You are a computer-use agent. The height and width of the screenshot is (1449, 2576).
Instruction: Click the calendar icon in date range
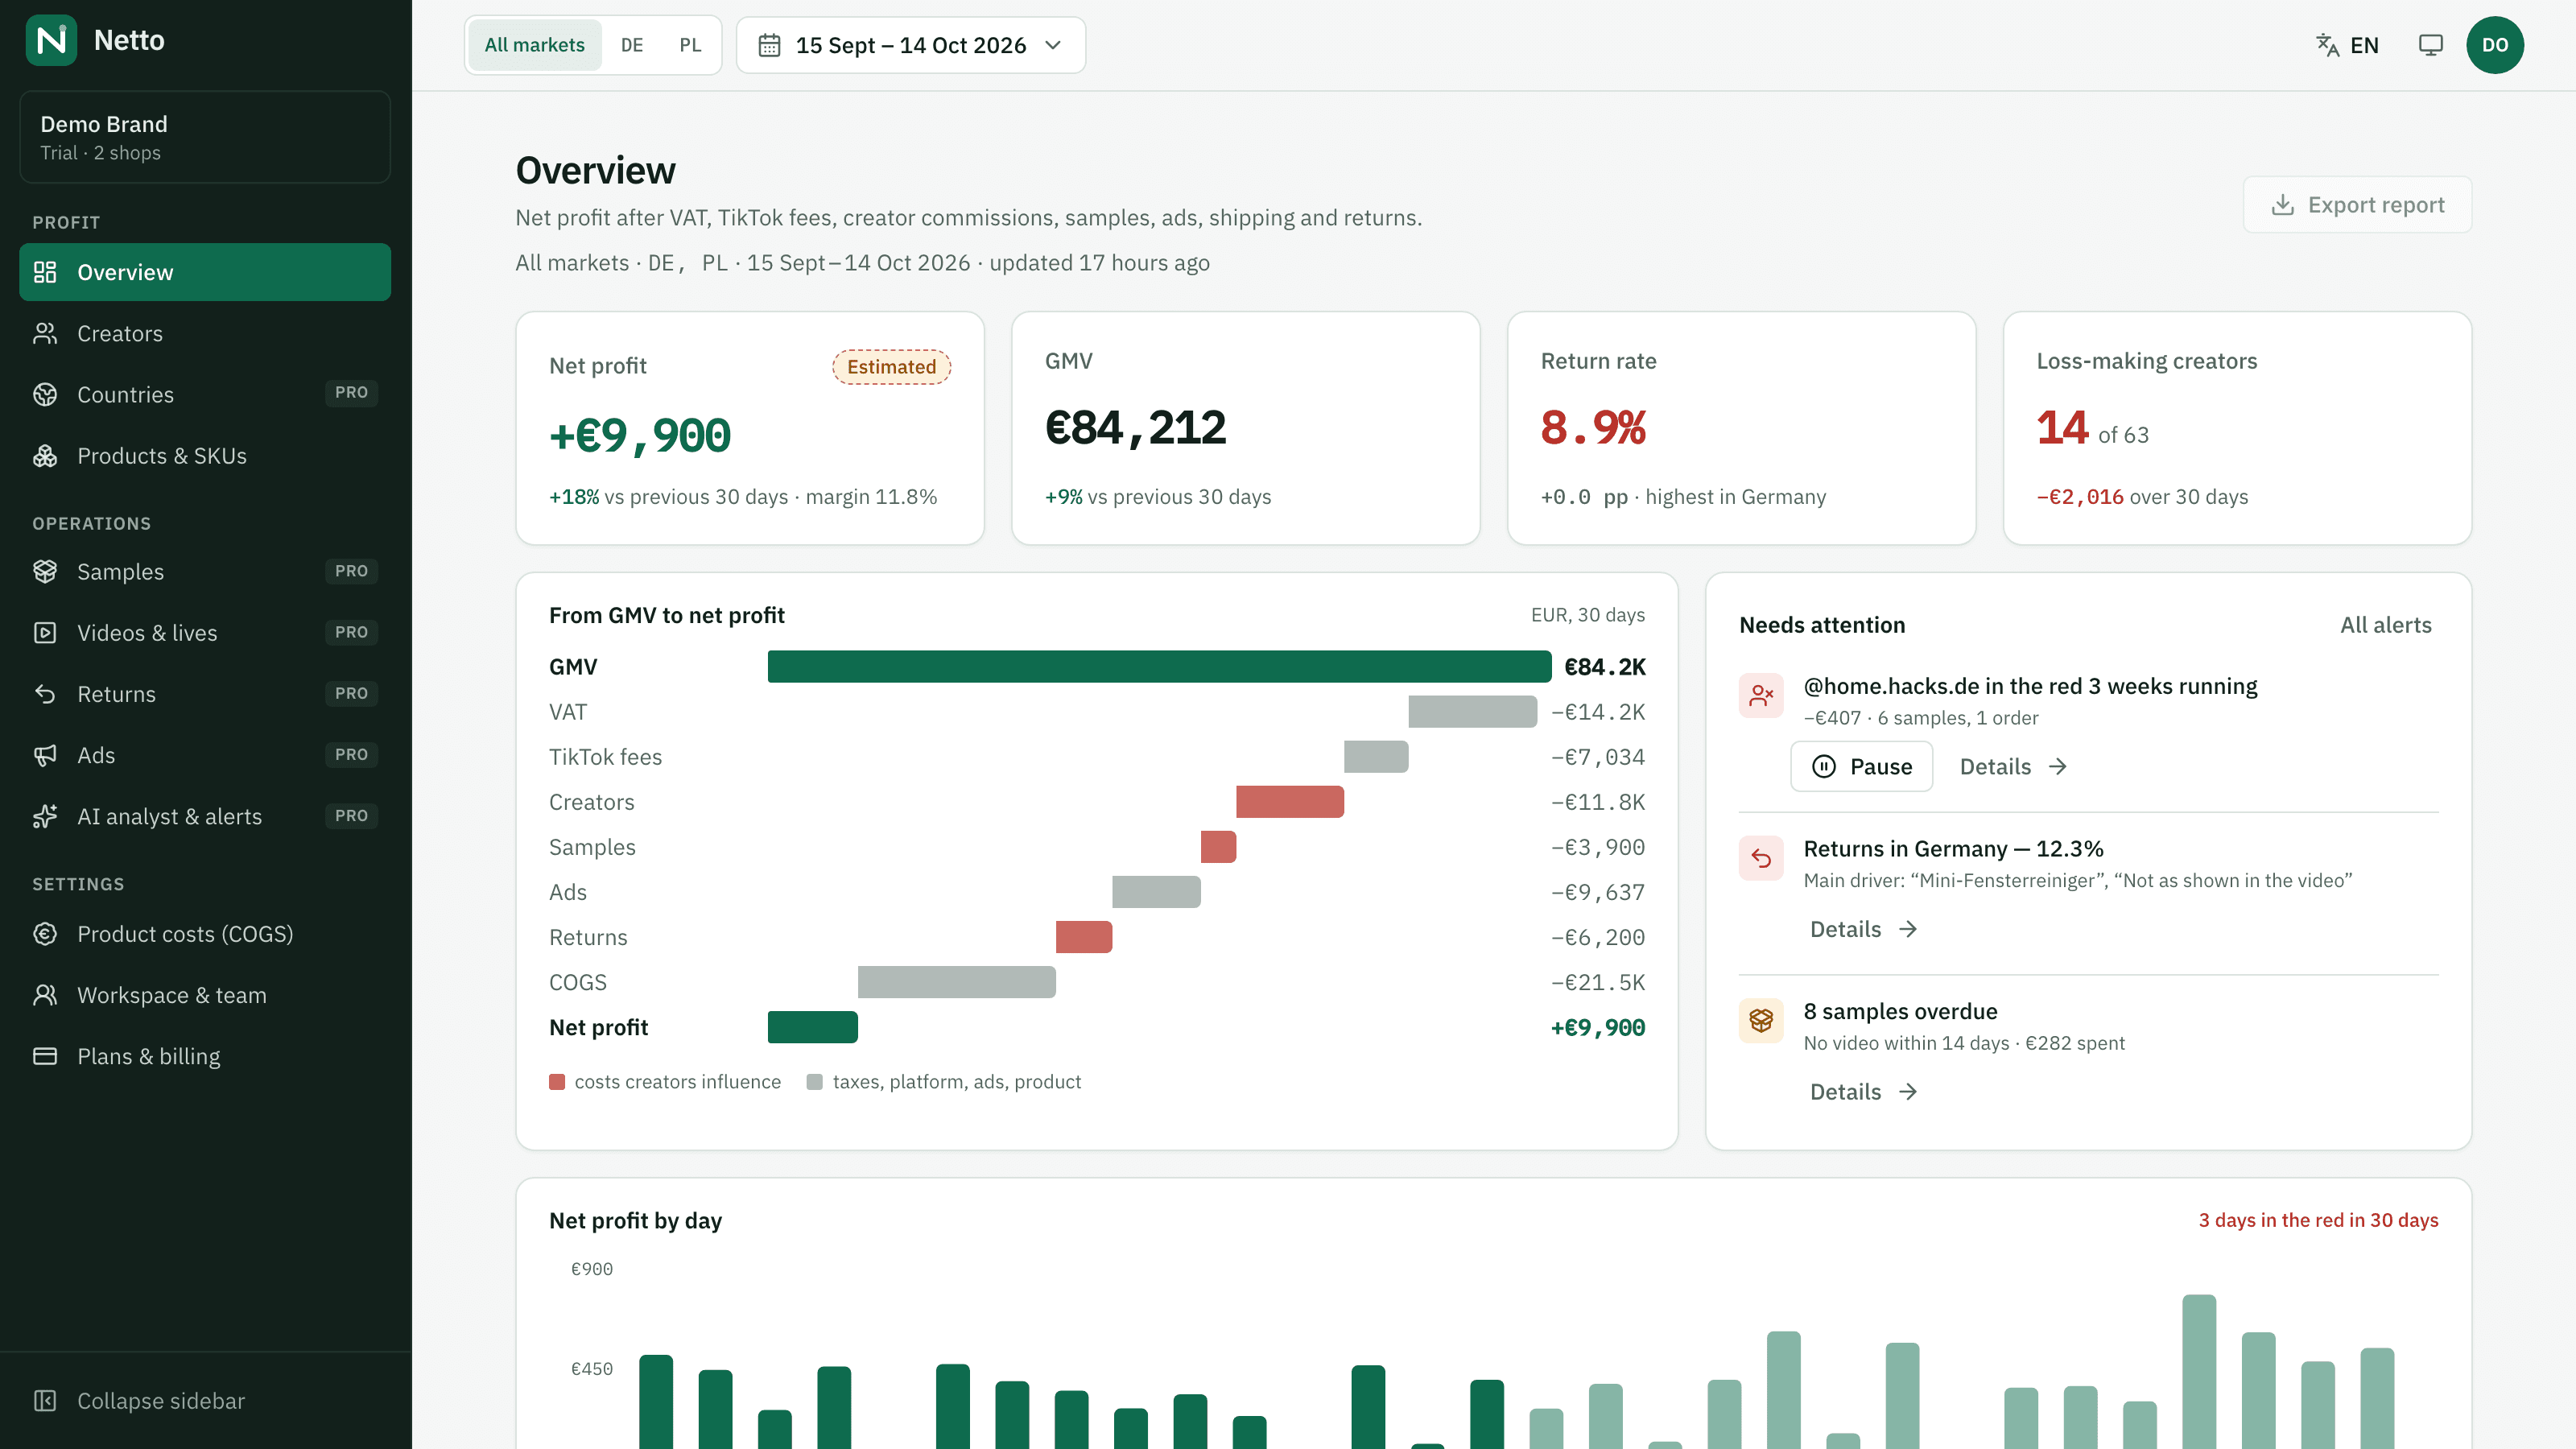point(769,45)
